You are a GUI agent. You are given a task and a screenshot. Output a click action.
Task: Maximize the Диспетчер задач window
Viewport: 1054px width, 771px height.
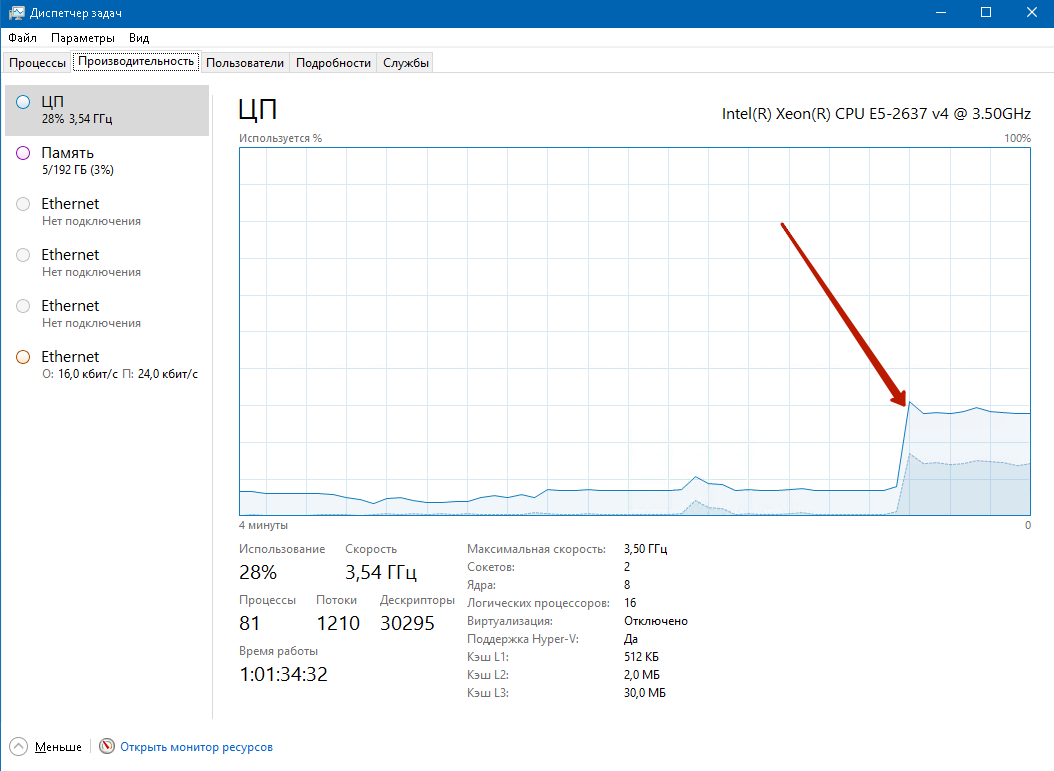(x=986, y=12)
